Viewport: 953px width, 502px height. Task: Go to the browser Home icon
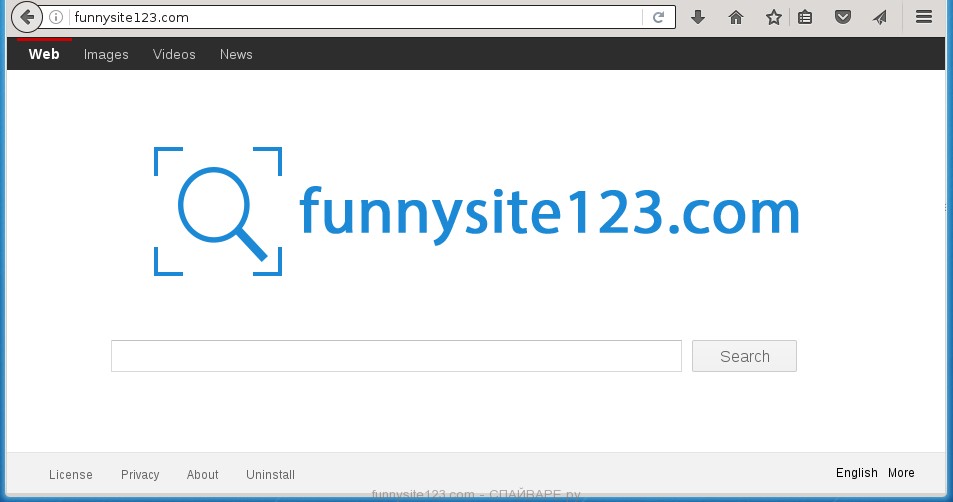pyautogui.click(x=736, y=17)
